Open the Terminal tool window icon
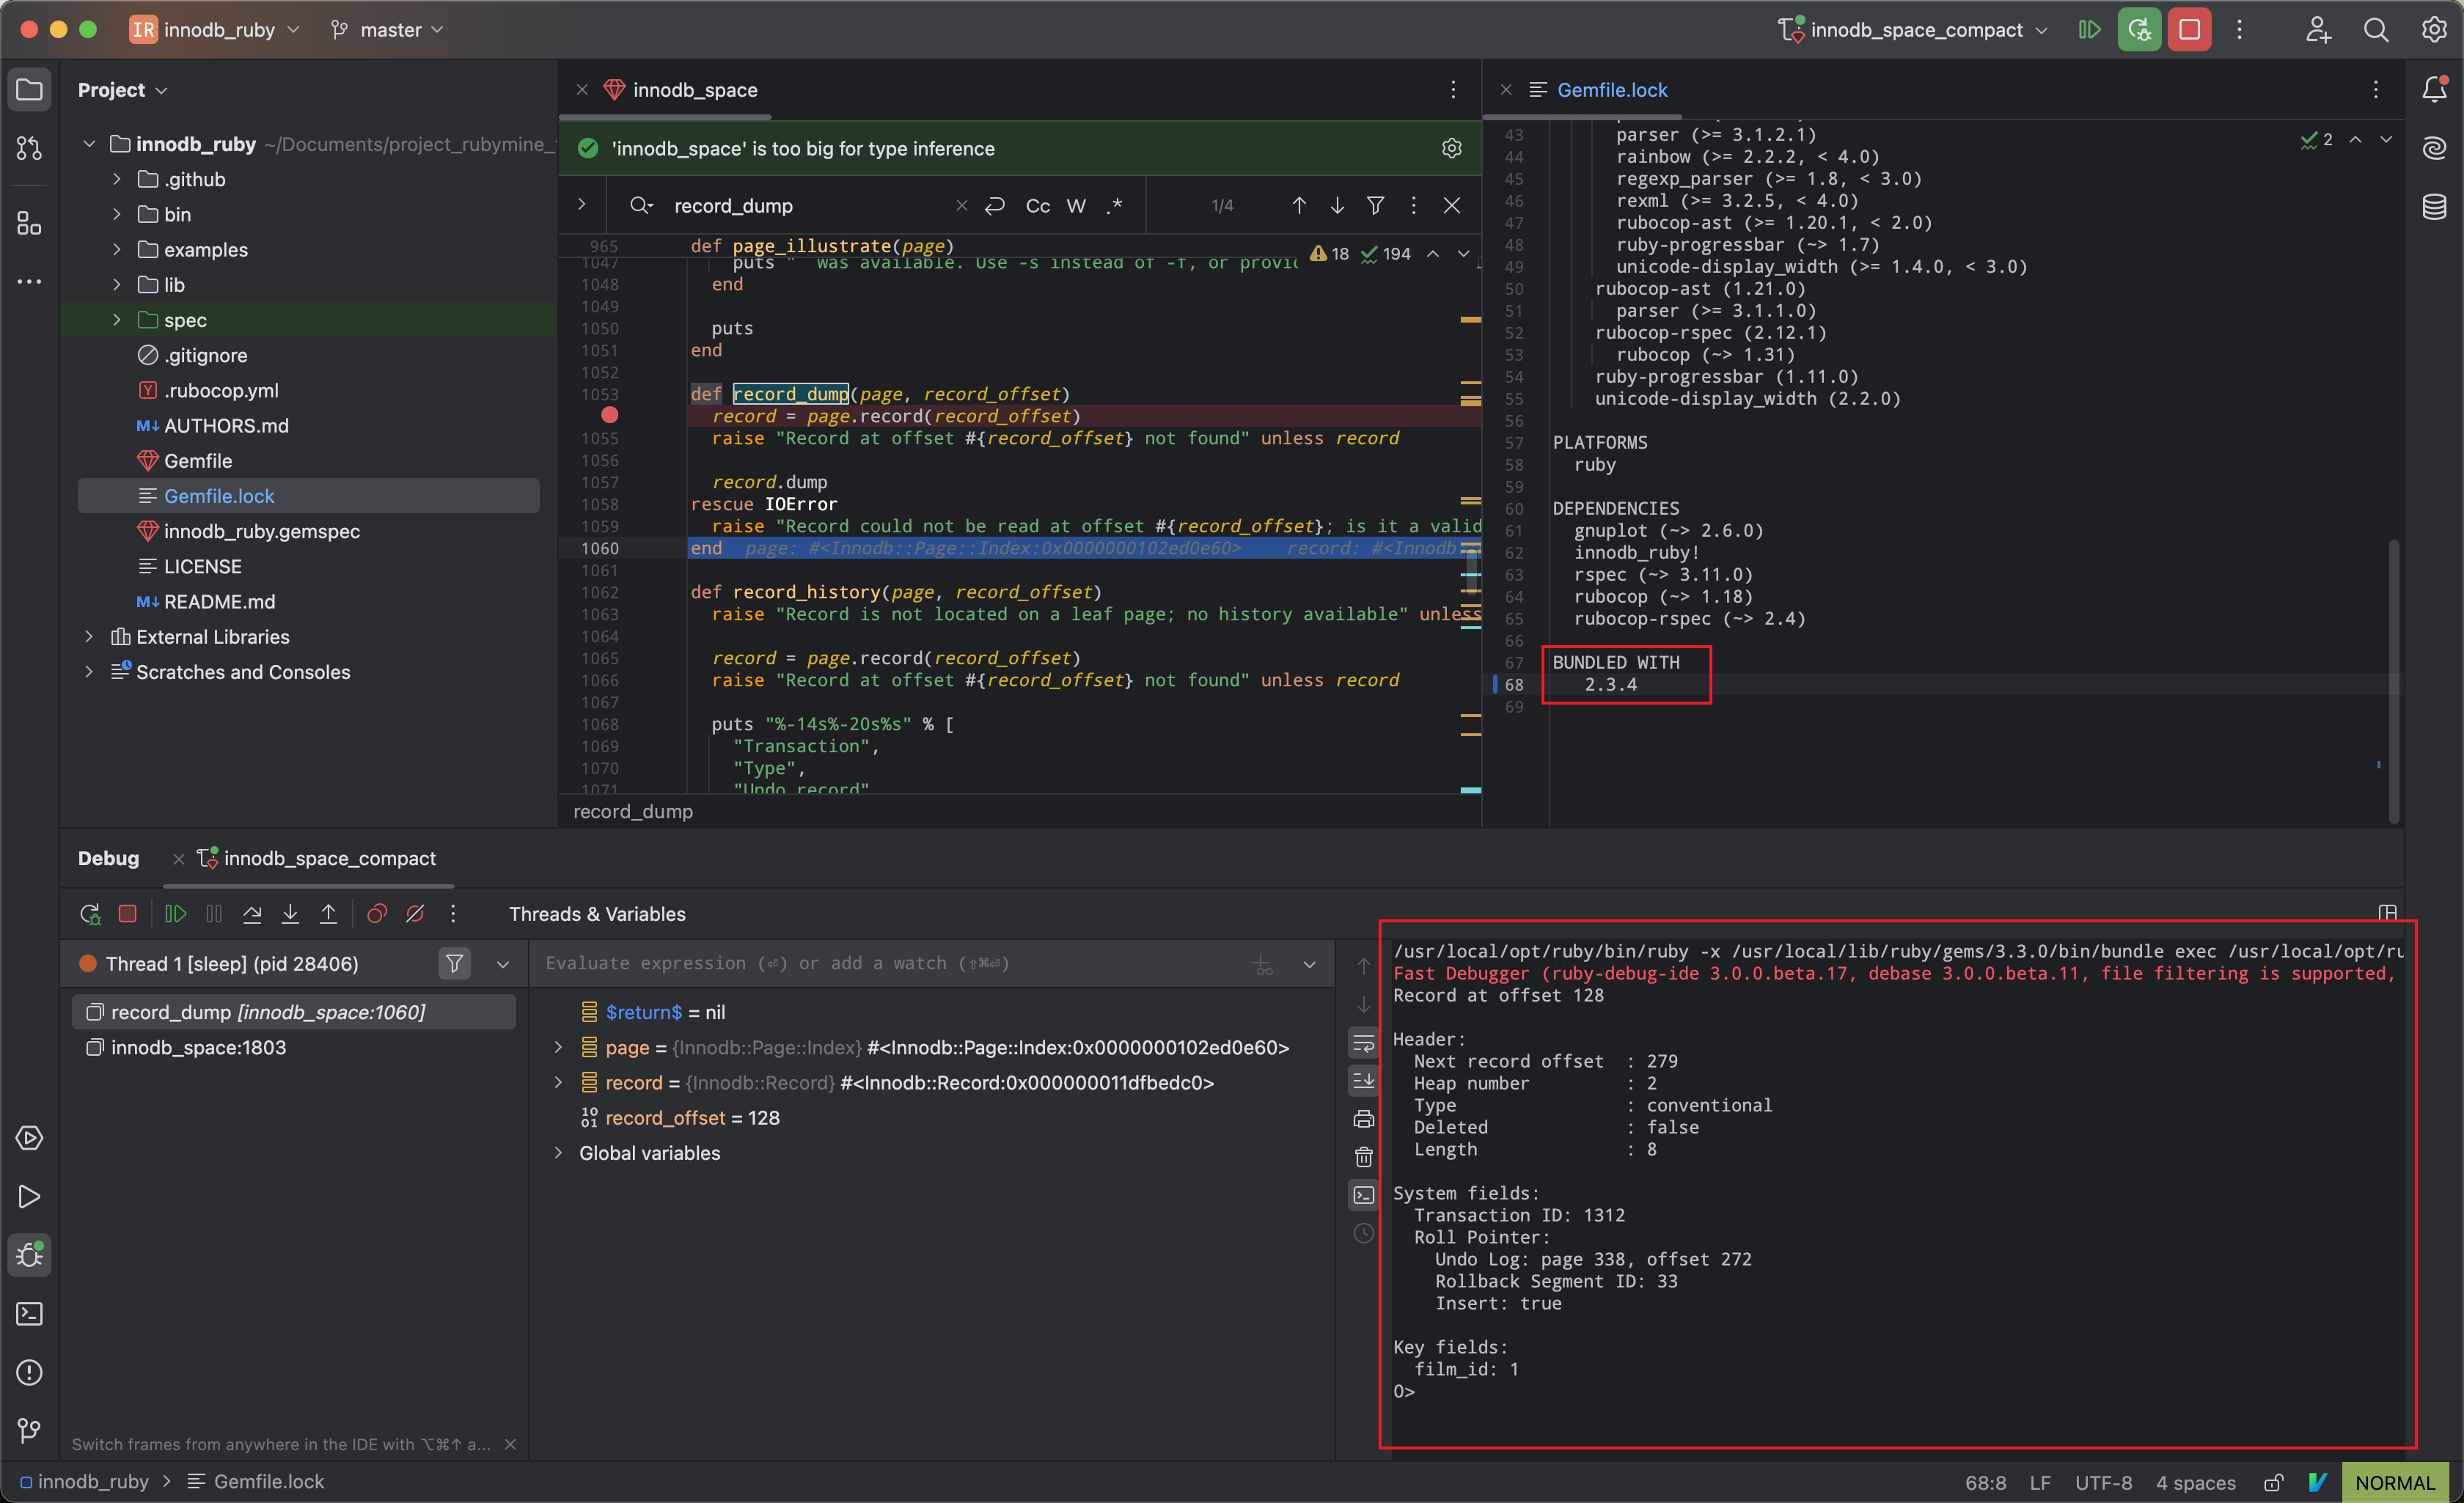The height and width of the screenshot is (1503, 2464). (29, 1314)
